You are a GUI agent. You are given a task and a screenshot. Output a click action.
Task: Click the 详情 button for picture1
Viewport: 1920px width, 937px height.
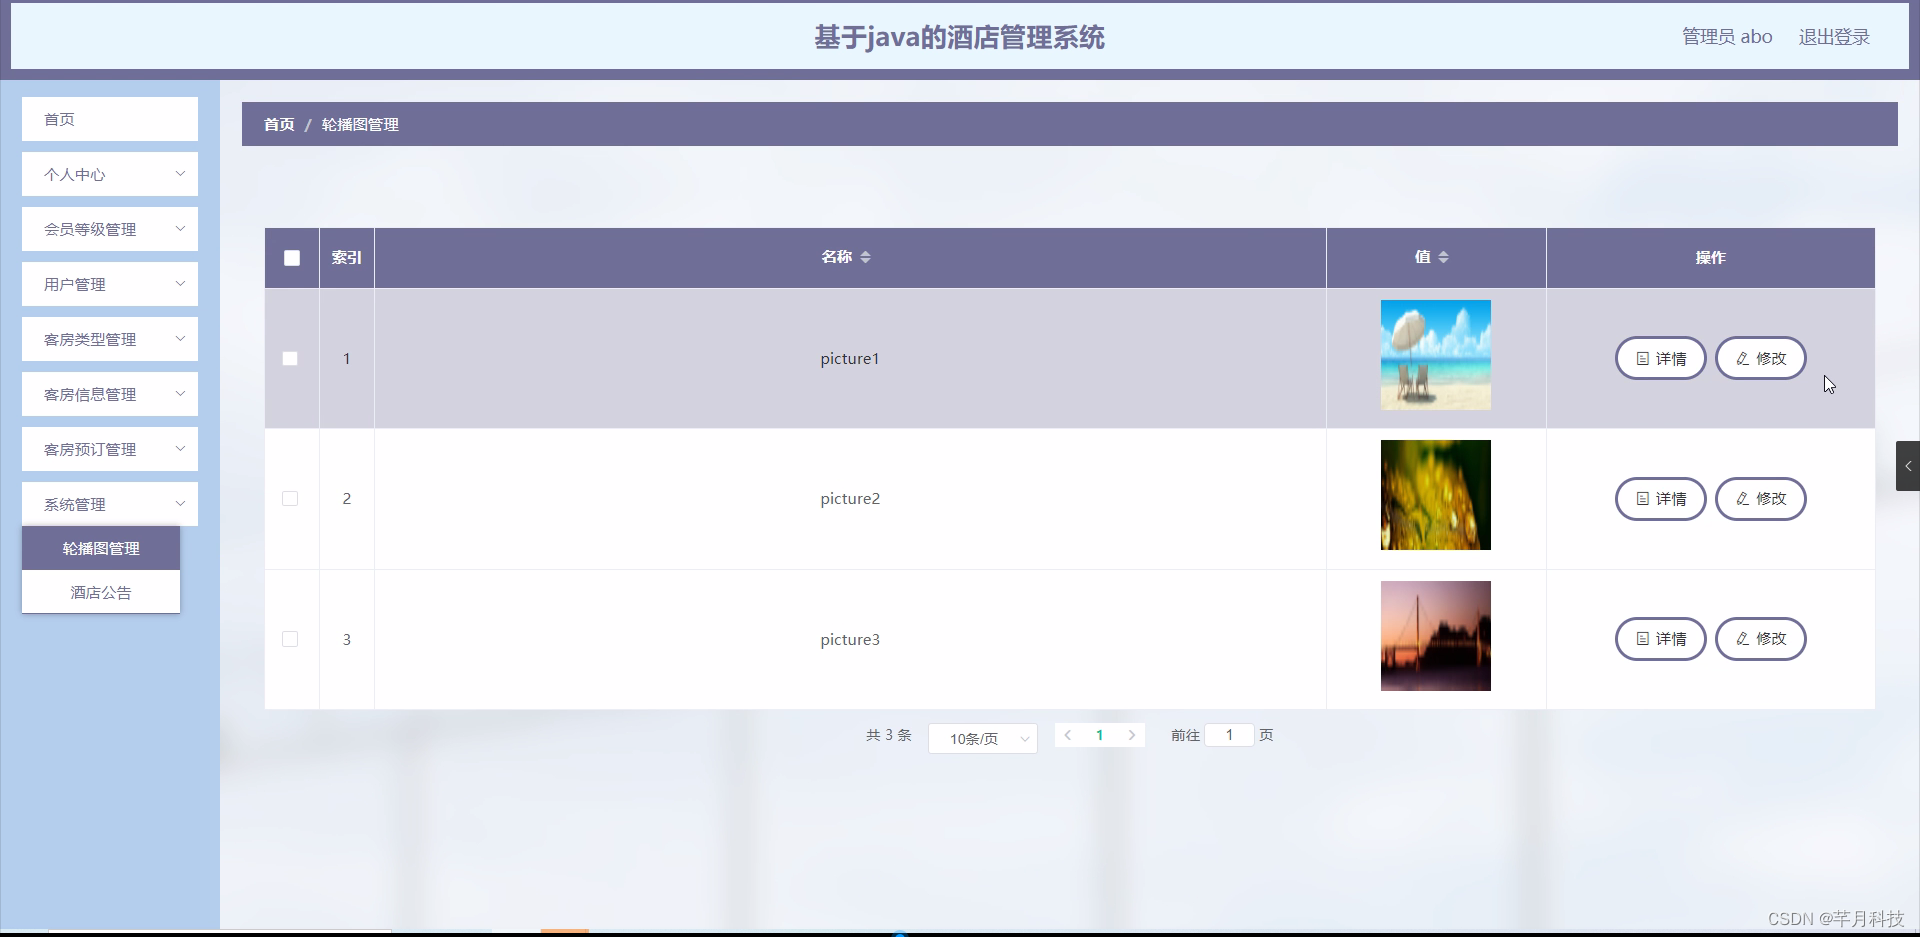(1660, 358)
